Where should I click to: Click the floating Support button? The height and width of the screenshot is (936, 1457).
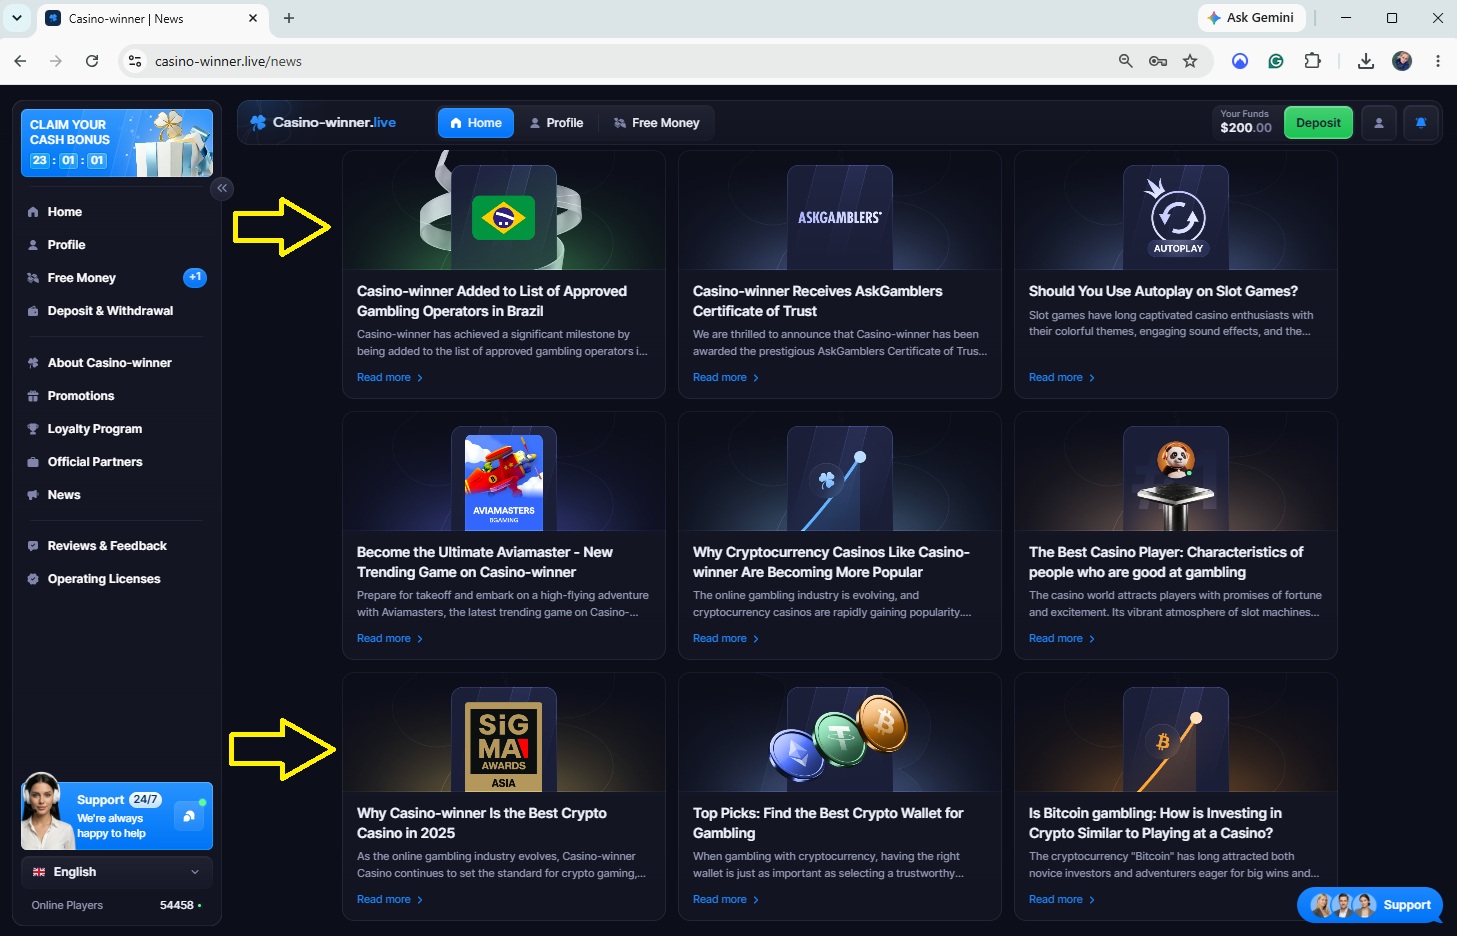click(x=1370, y=905)
